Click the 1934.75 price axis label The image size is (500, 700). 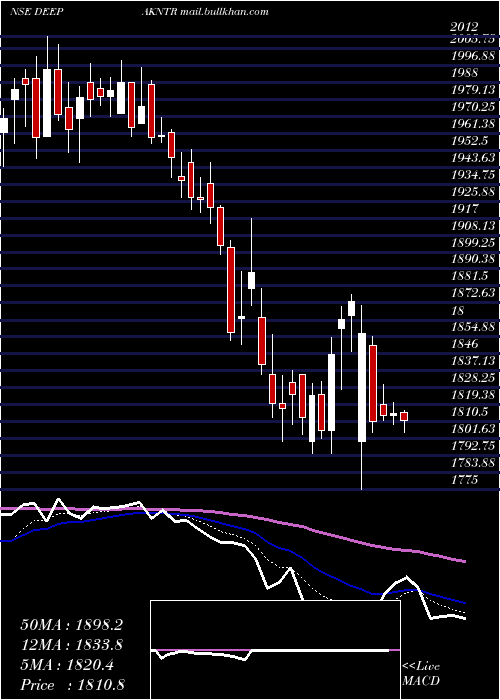coord(472,175)
